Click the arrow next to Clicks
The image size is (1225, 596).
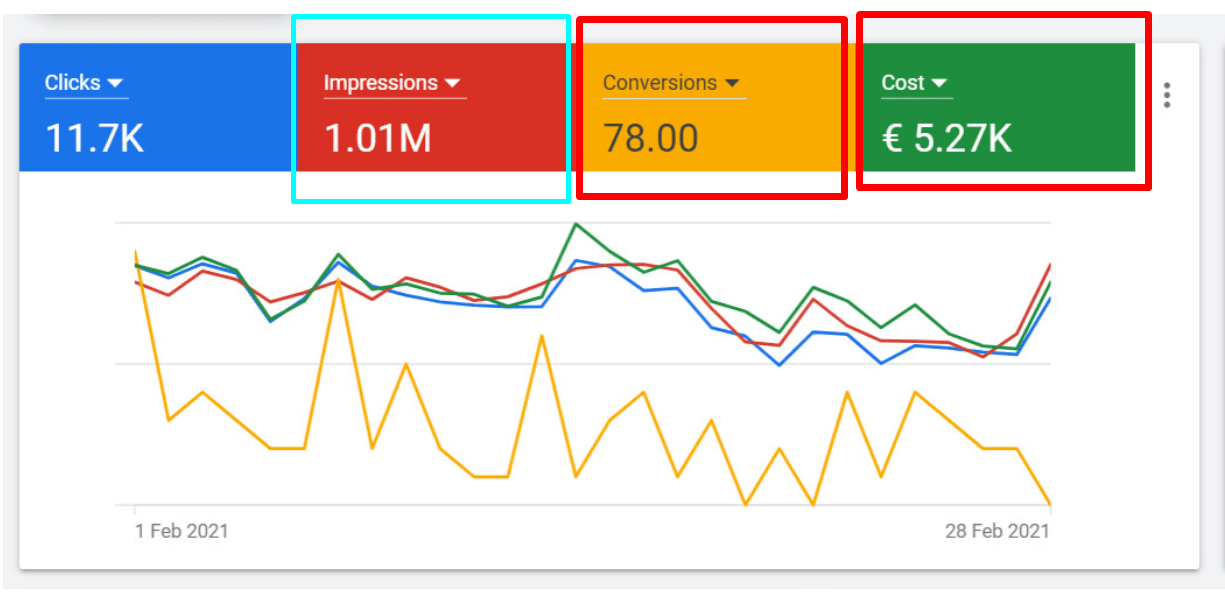coord(115,83)
